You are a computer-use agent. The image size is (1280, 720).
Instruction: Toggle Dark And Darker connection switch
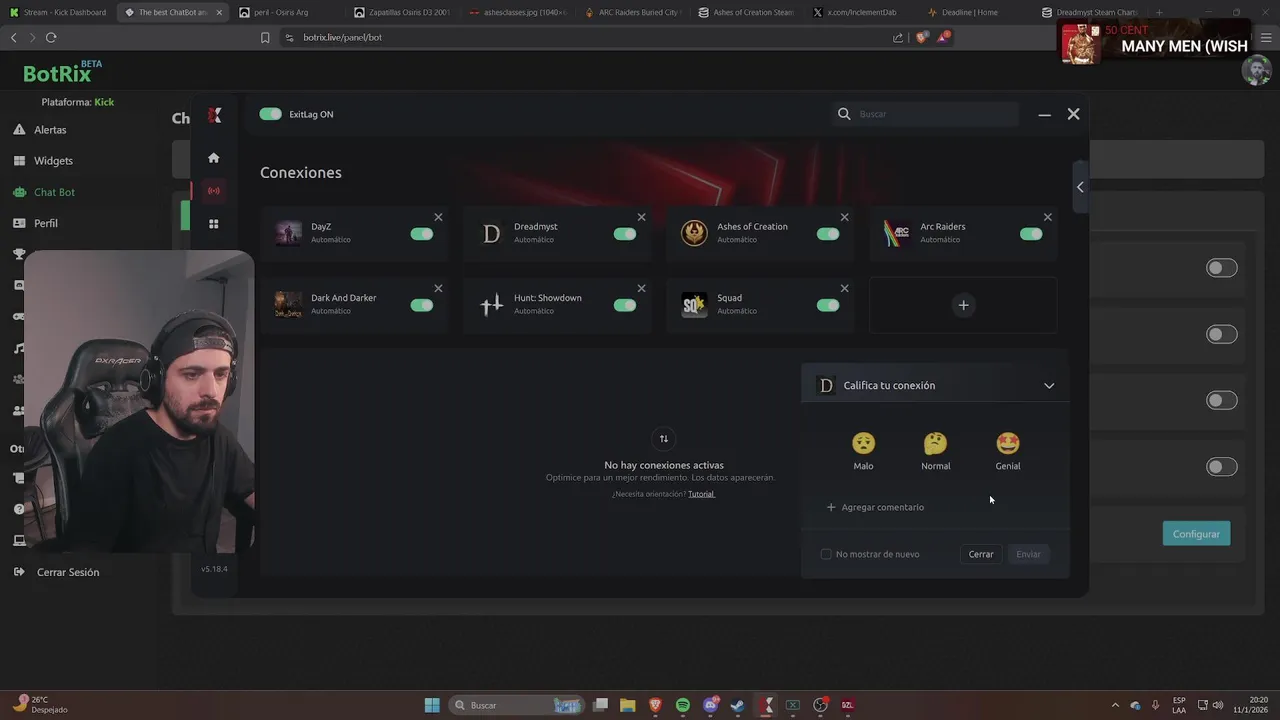point(422,305)
